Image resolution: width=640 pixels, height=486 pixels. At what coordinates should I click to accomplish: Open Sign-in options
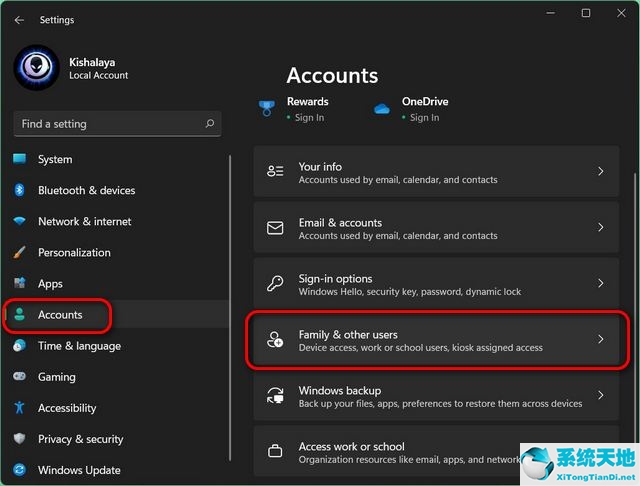tap(436, 284)
